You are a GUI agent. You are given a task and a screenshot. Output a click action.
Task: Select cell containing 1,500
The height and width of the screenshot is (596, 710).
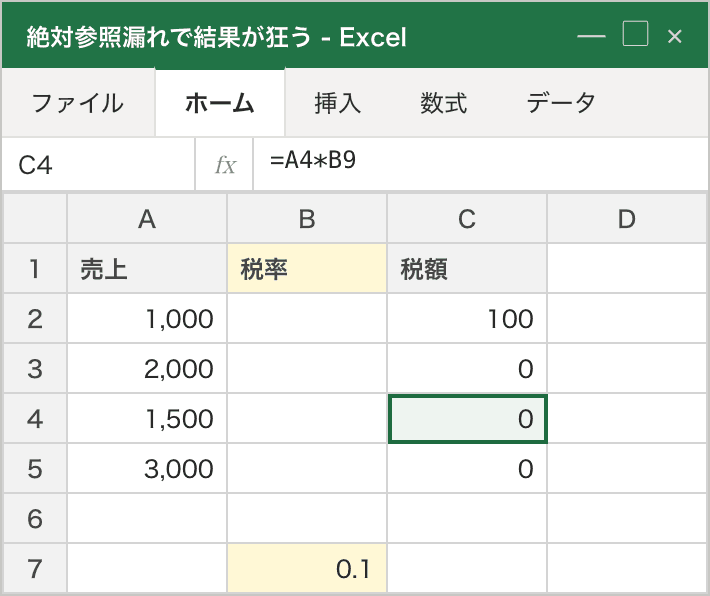(x=147, y=418)
